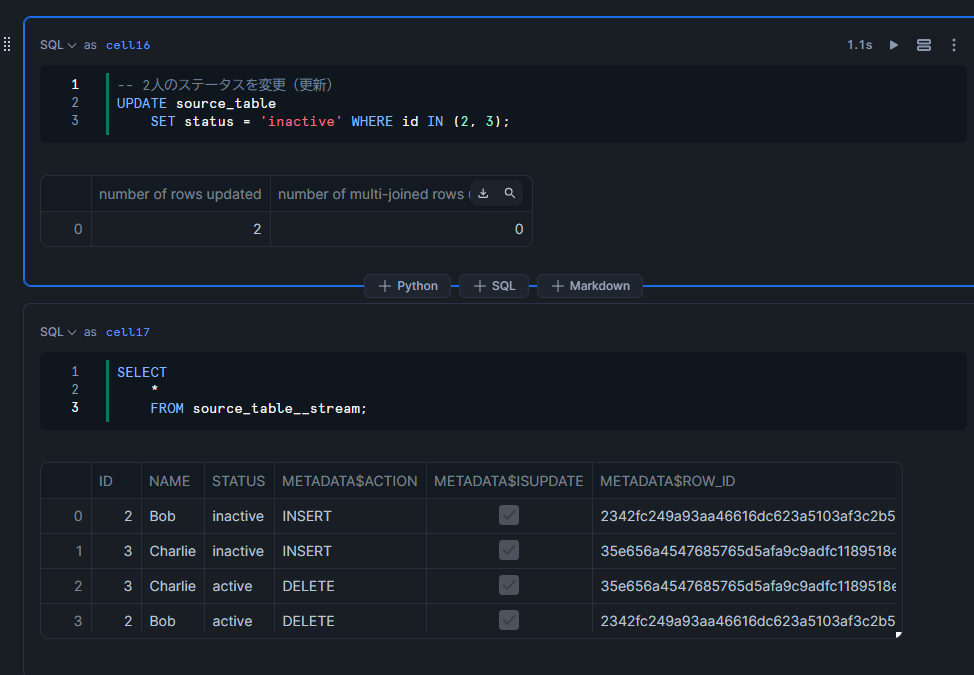Toggle cell16 layout view icon

(x=924, y=45)
